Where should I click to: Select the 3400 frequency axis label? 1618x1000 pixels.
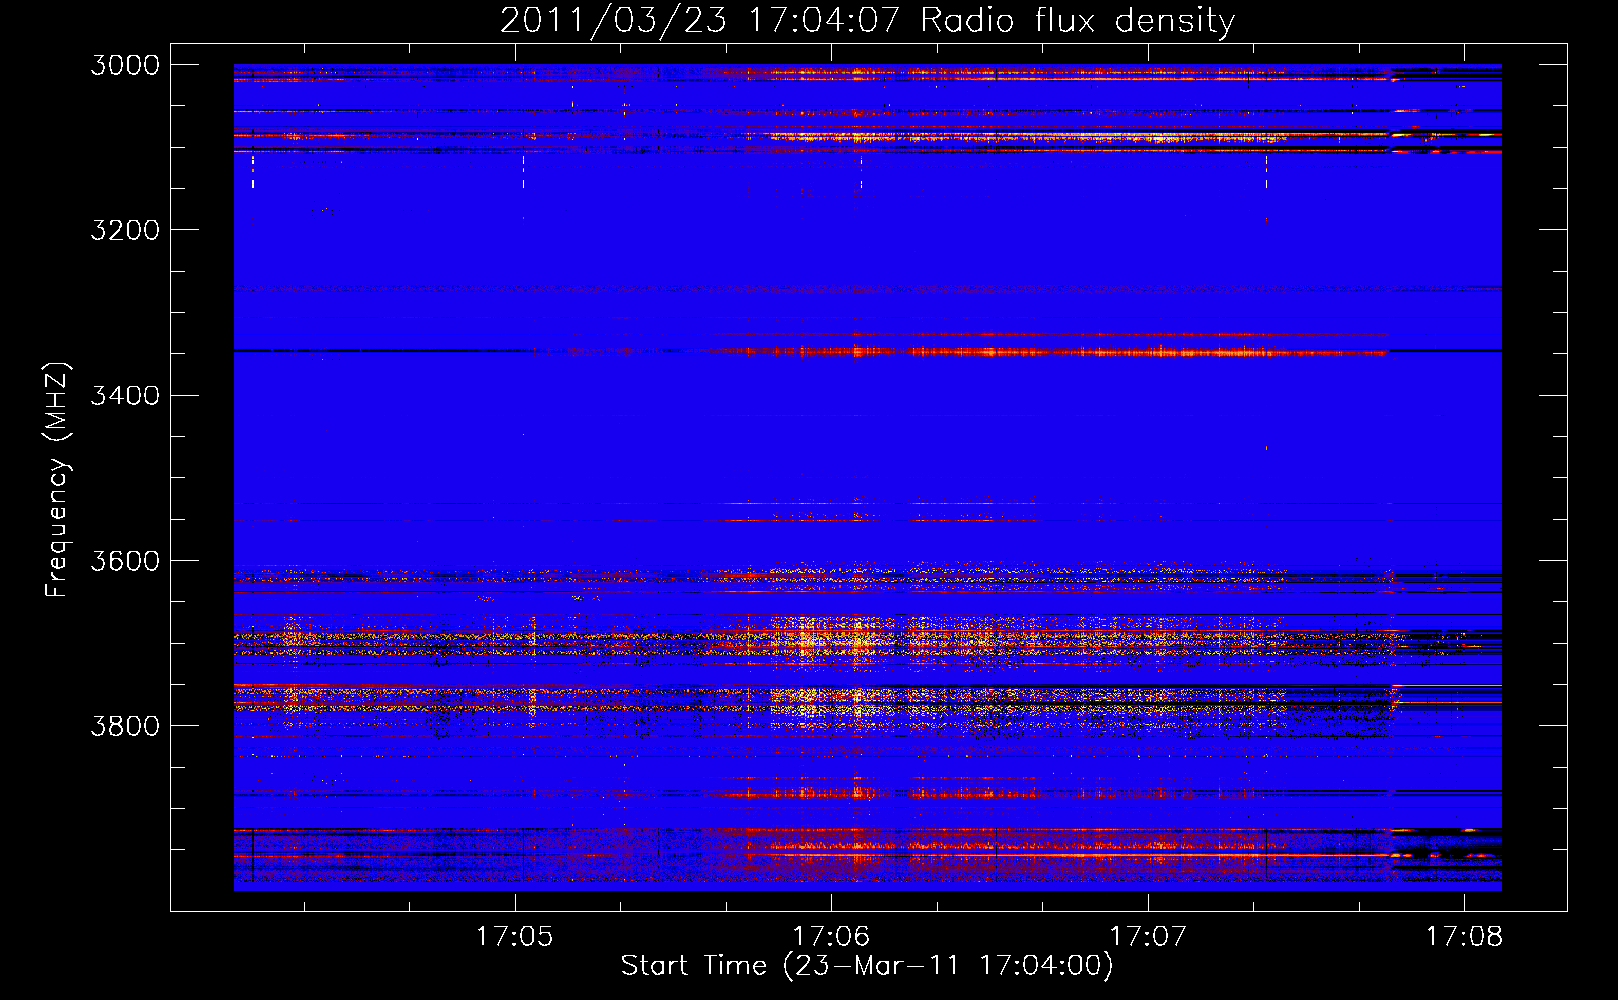click(x=125, y=395)
